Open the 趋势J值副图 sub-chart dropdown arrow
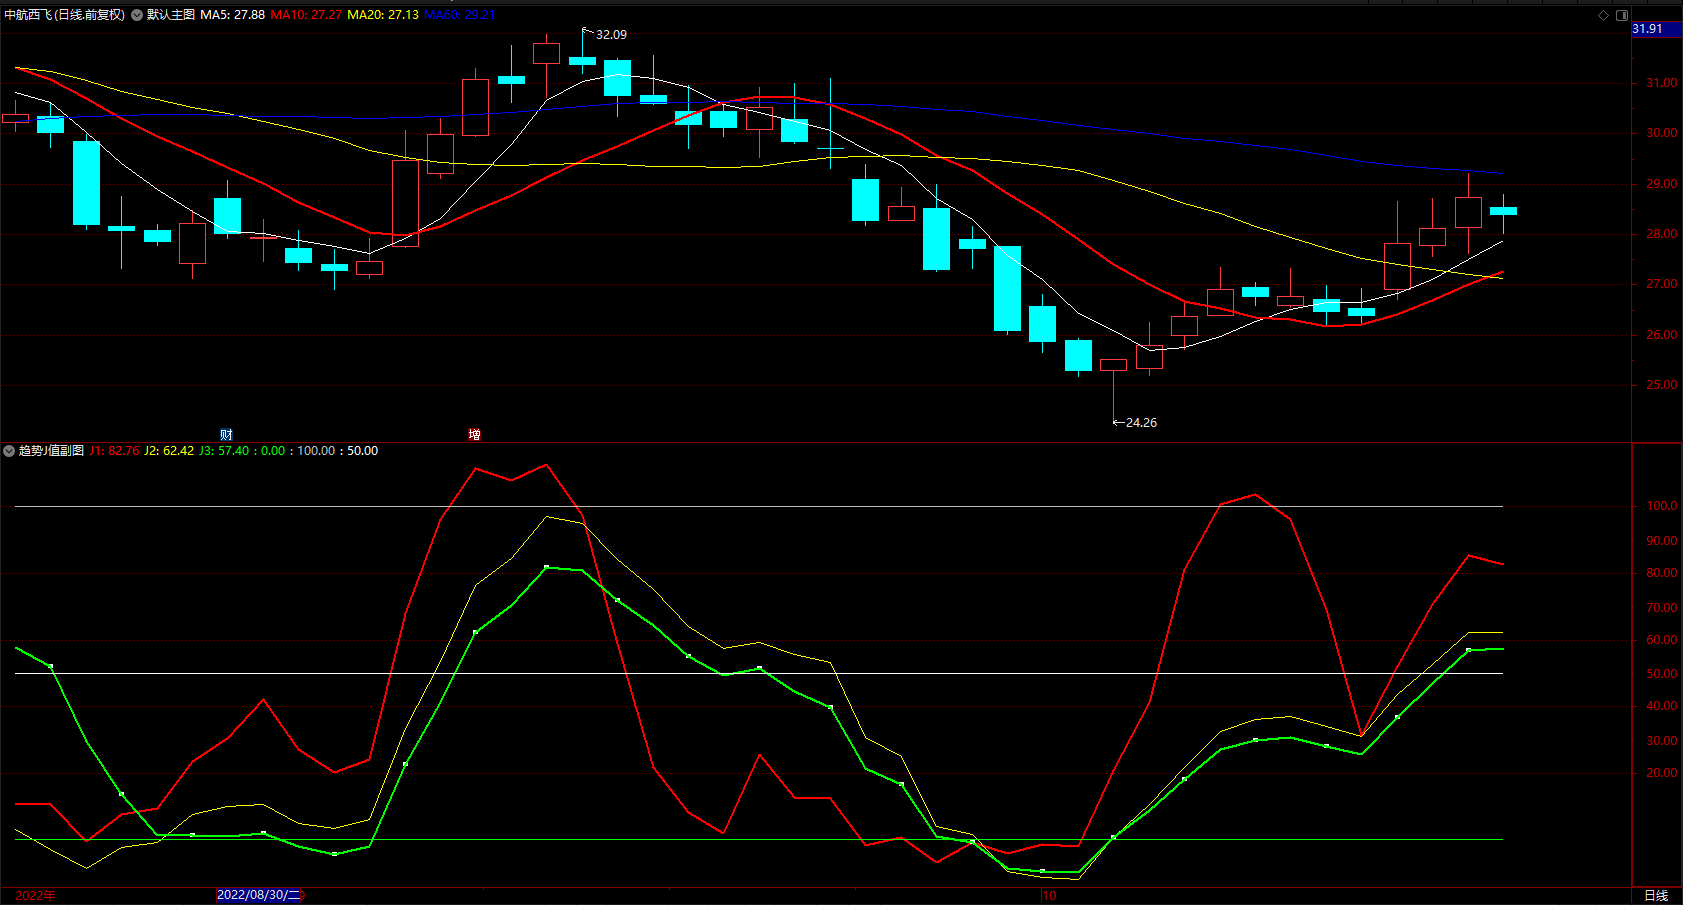The height and width of the screenshot is (905, 1683). pyautogui.click(x=9, y=451)
